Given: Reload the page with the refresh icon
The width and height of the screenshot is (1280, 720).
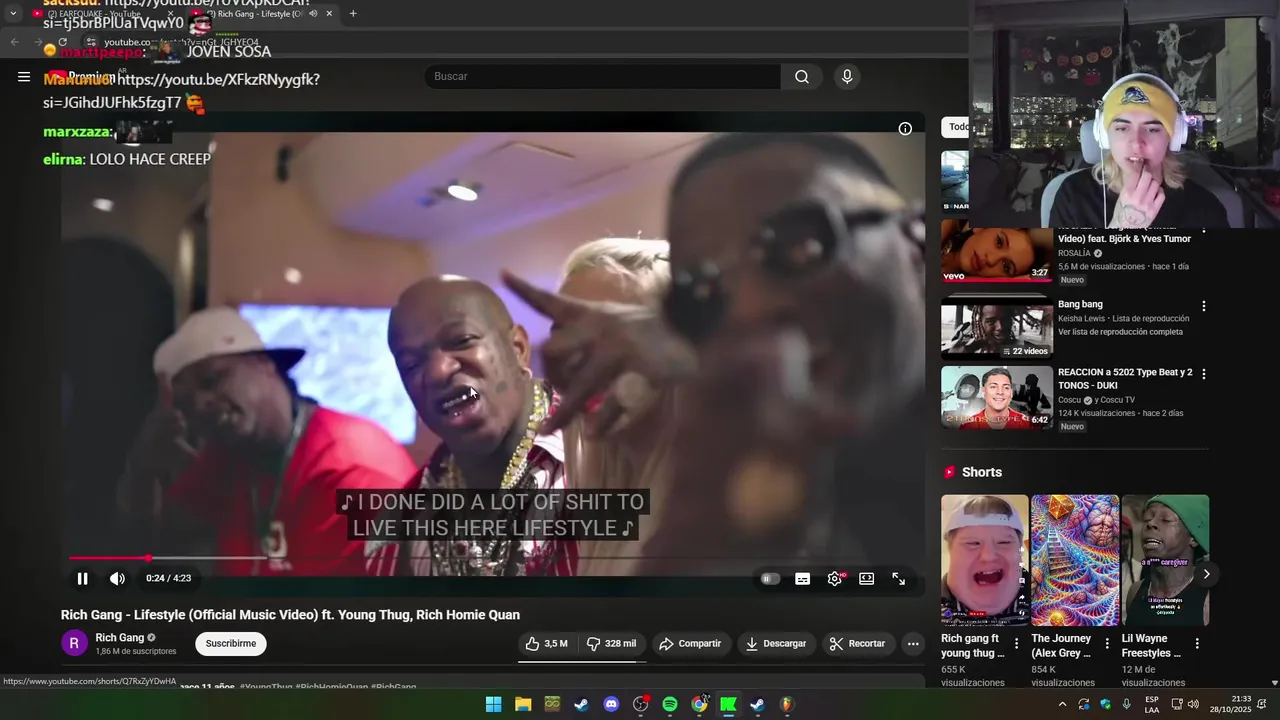Looking at the screenshot, I should point(63,42).
